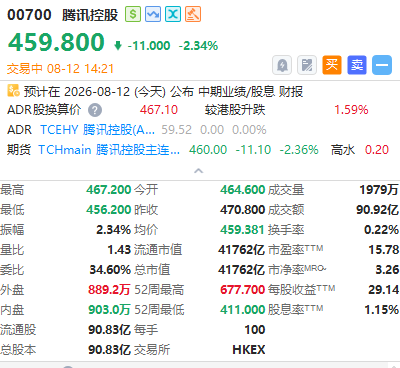Click the question mark help icon next to ADR股换算价

pos(95,110)
